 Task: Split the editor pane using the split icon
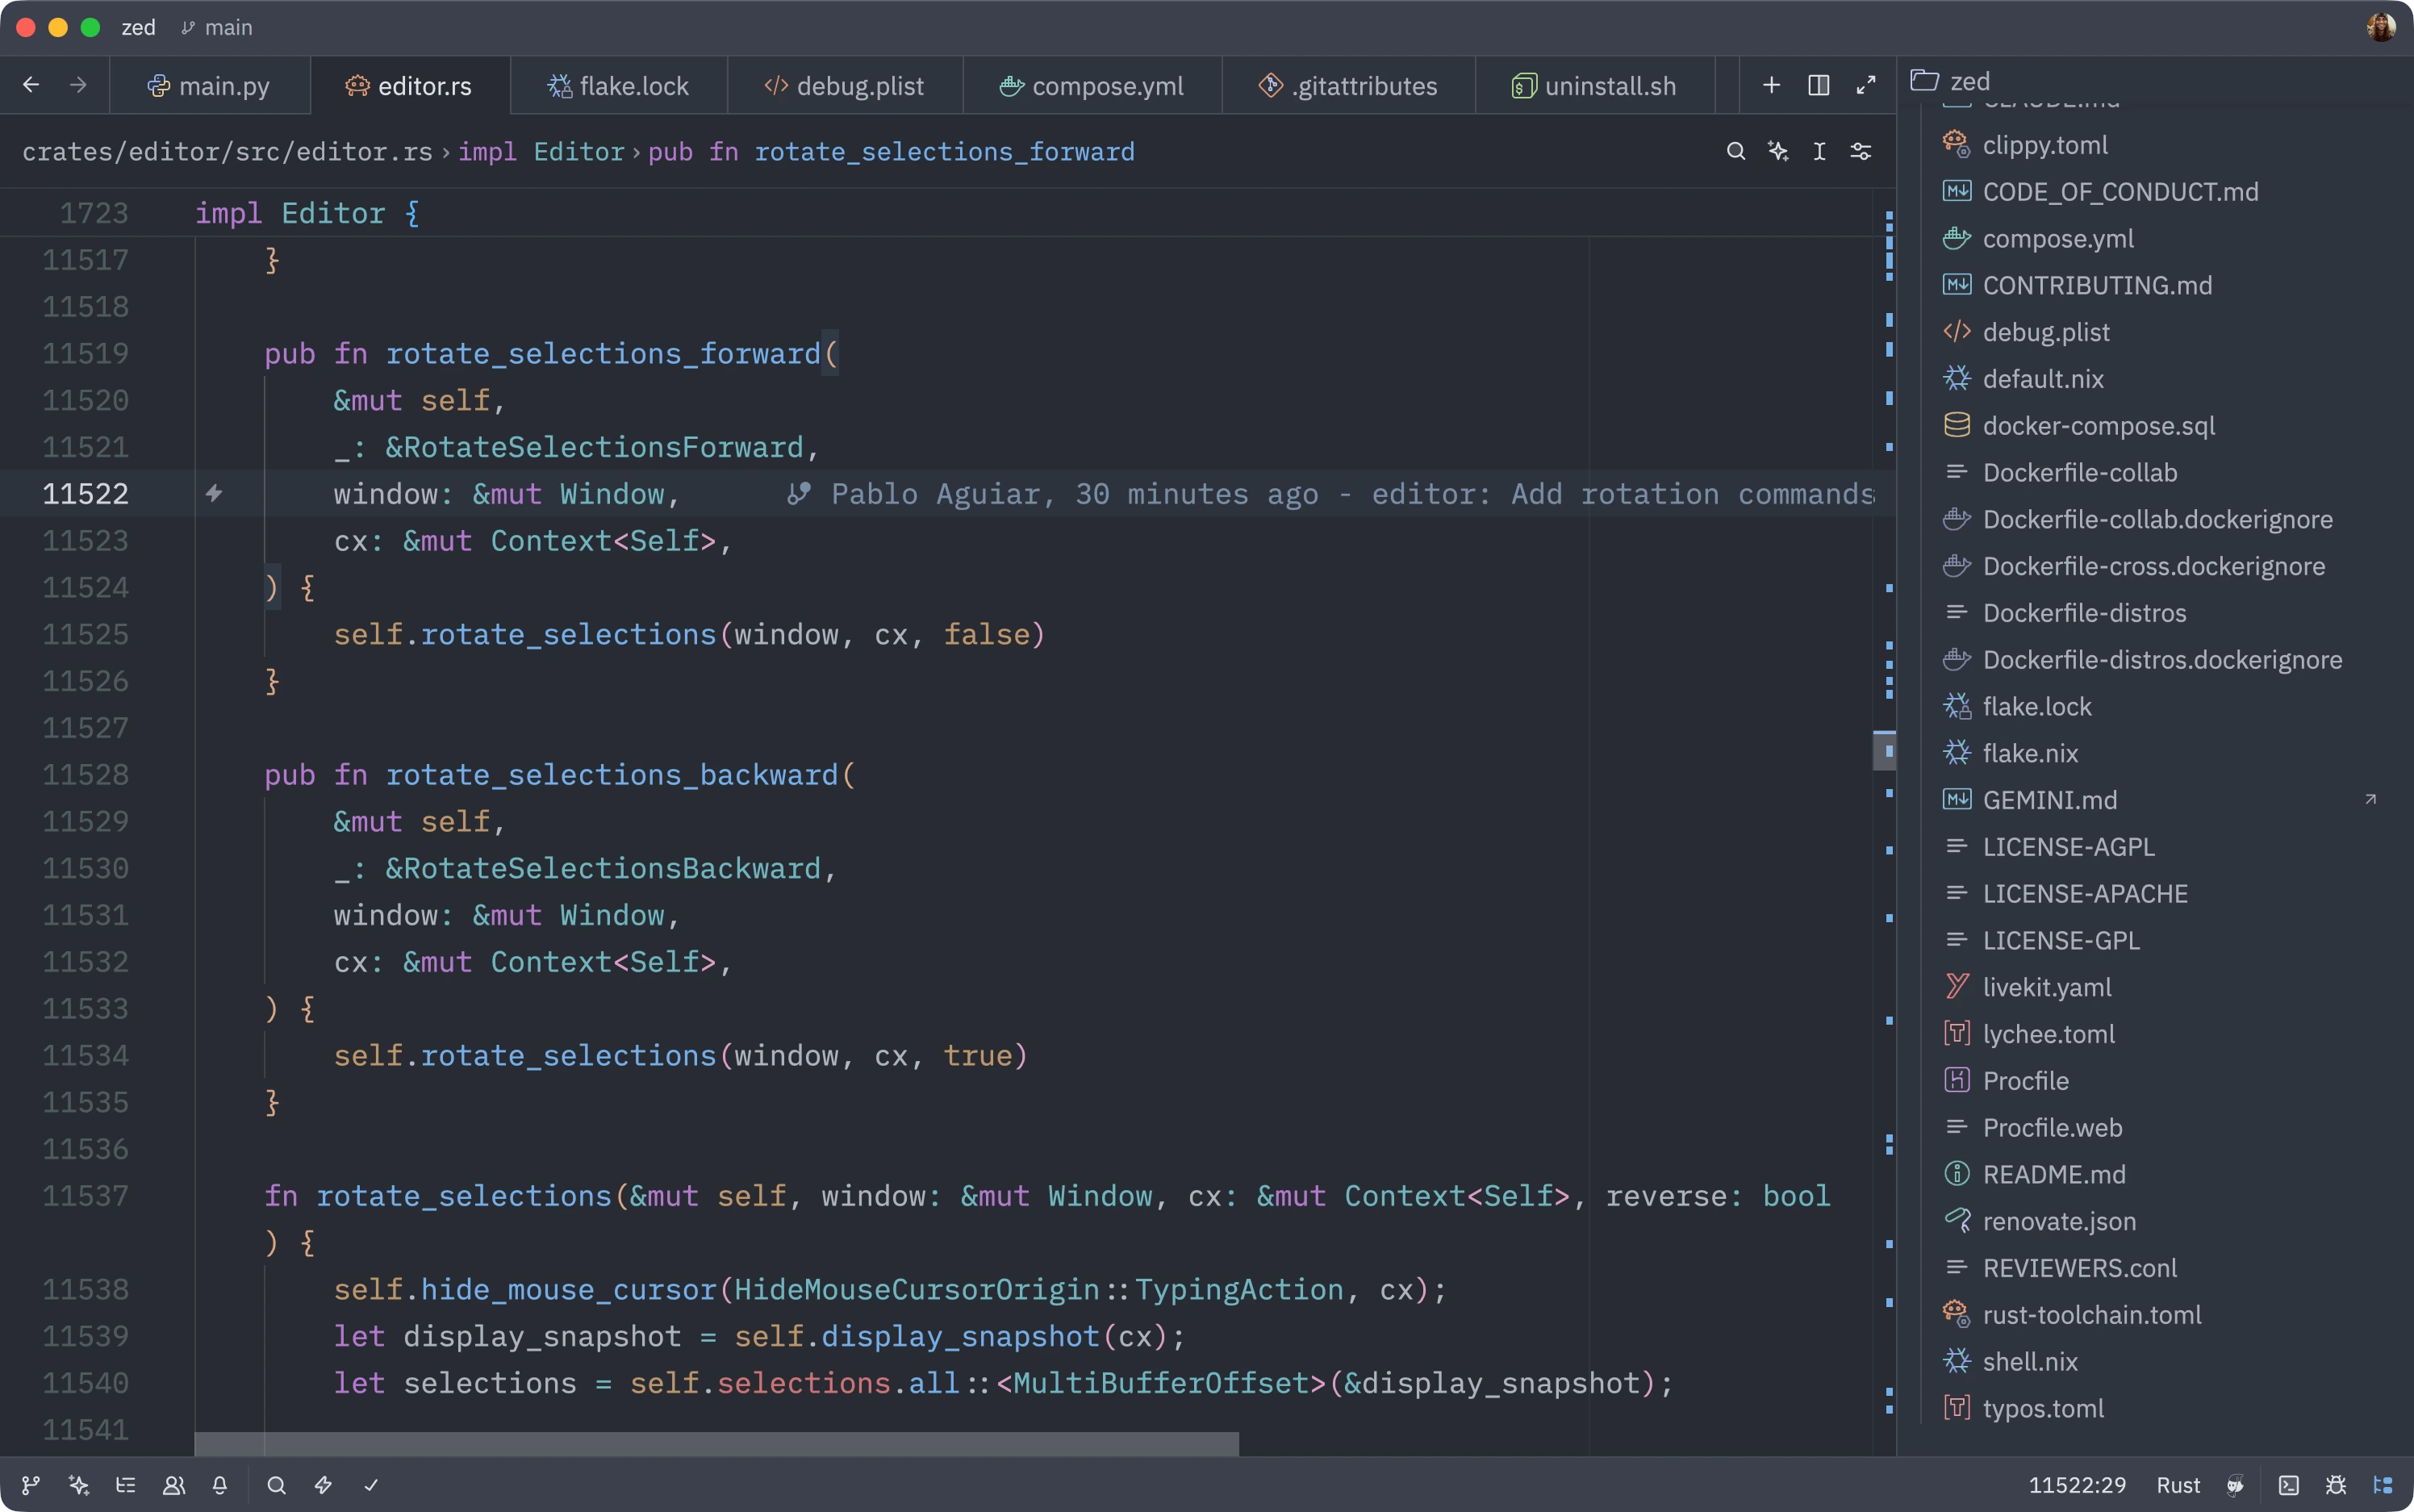click(1819, 85)
